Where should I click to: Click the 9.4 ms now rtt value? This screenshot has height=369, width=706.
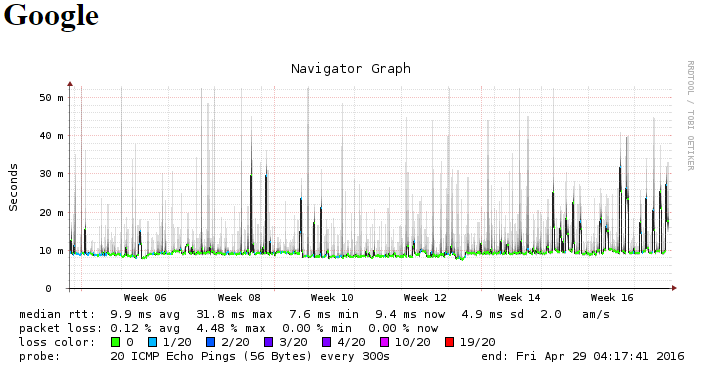410,314
